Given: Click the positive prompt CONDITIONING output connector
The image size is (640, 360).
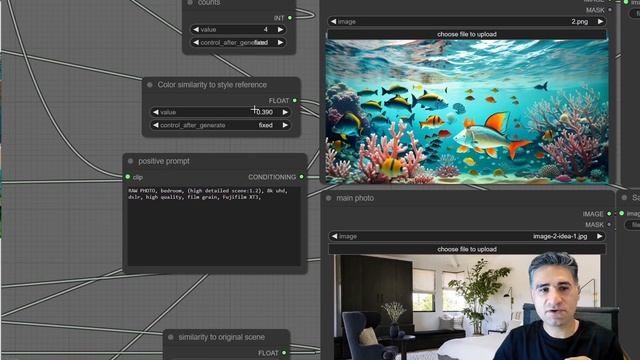Looking at the screenshot, I should pyautogui.click(x=302, y=177).
